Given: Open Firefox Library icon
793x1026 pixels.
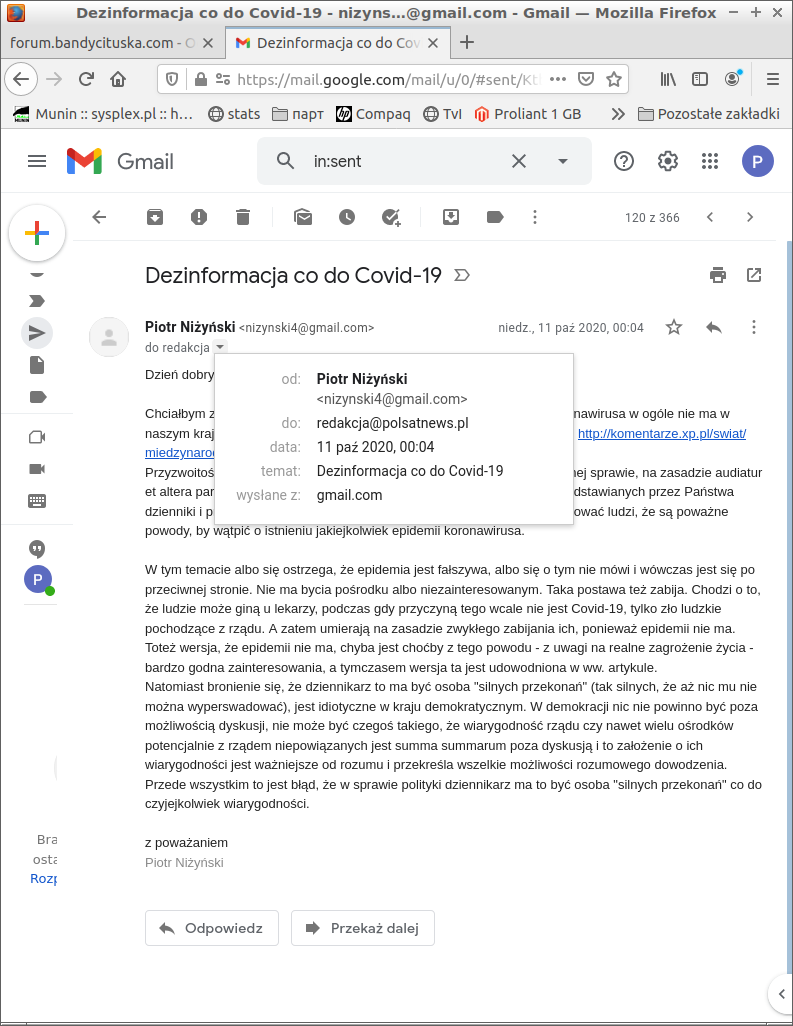Looking at the screenshot, I should click(x=668, y=79).
